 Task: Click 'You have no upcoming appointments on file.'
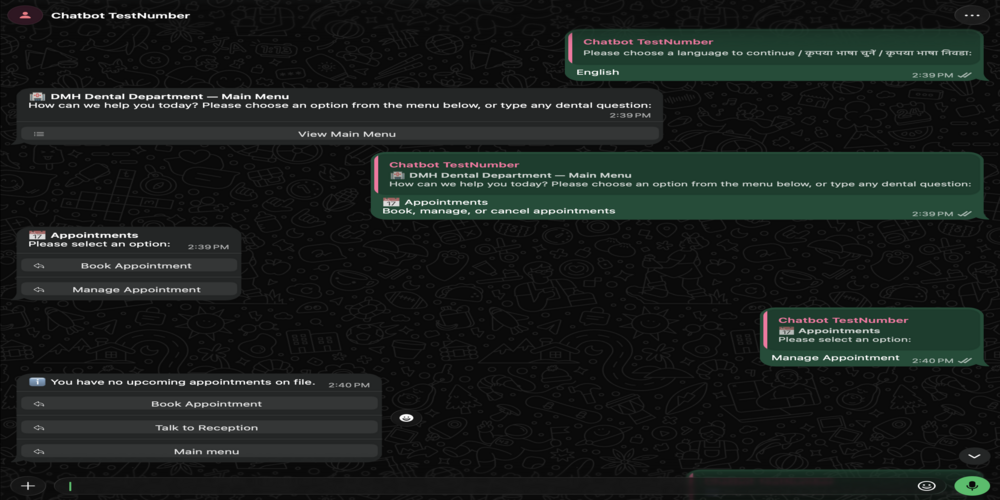[x=183, y=382]
